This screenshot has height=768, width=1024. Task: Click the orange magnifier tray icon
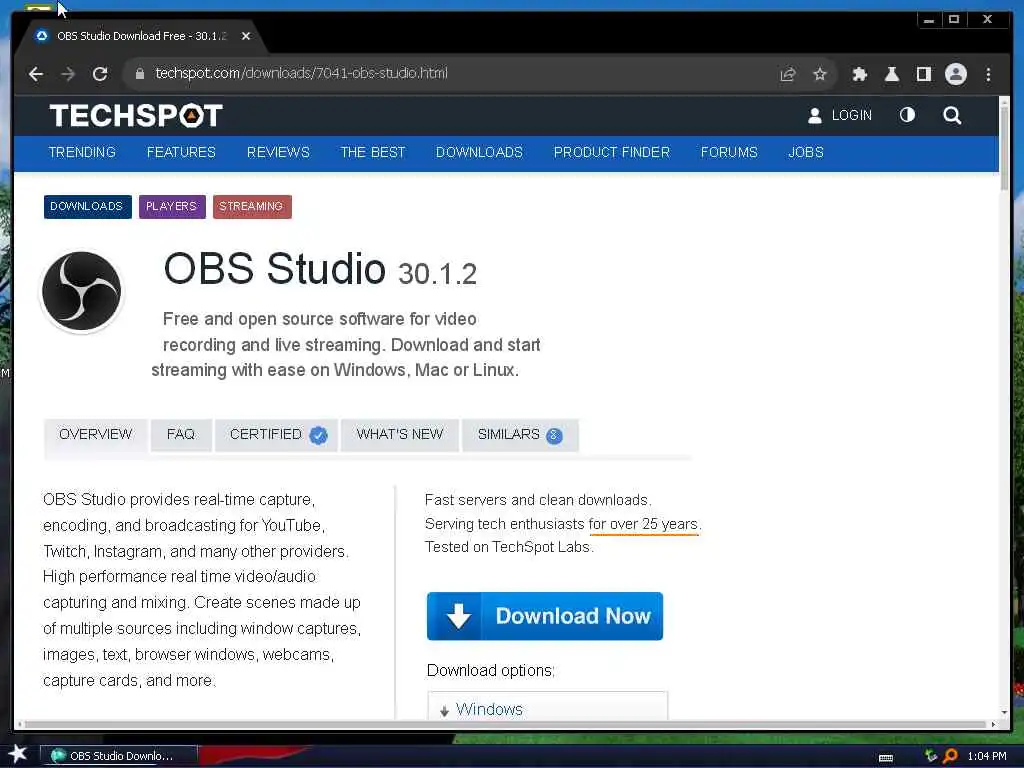coord(951,756)
